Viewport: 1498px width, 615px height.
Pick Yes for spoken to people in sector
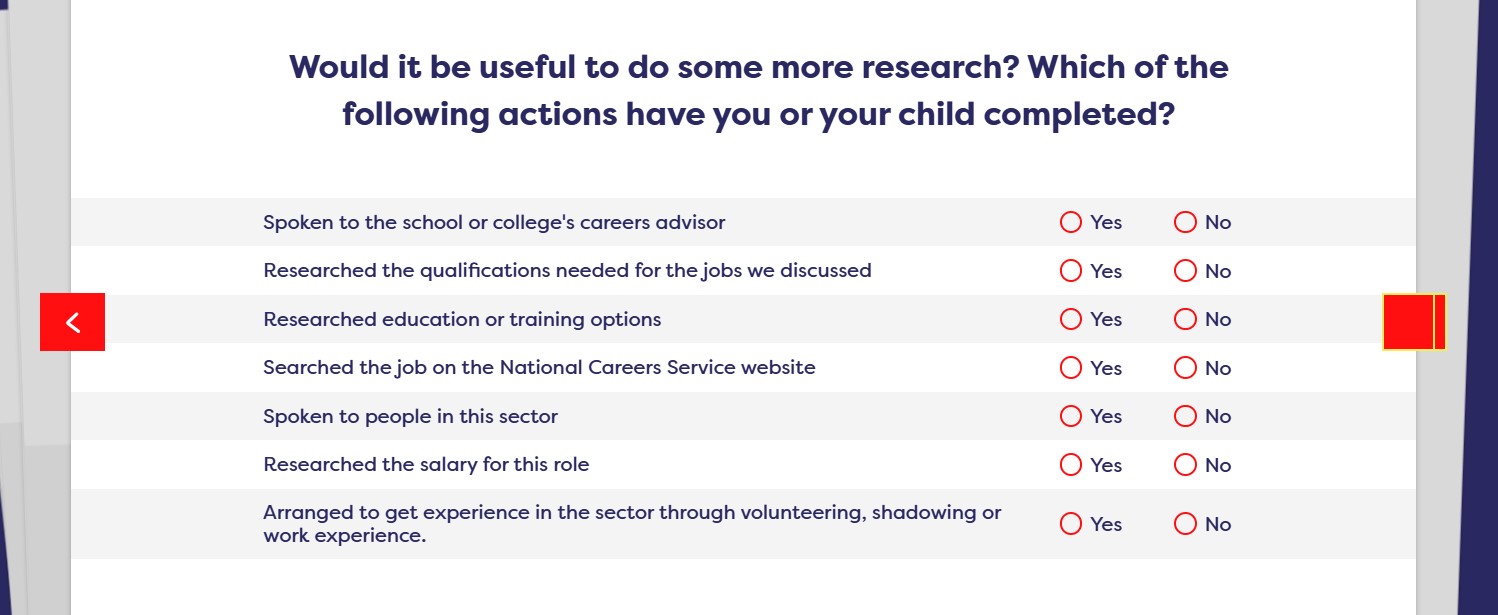(x=1071, y=416)
